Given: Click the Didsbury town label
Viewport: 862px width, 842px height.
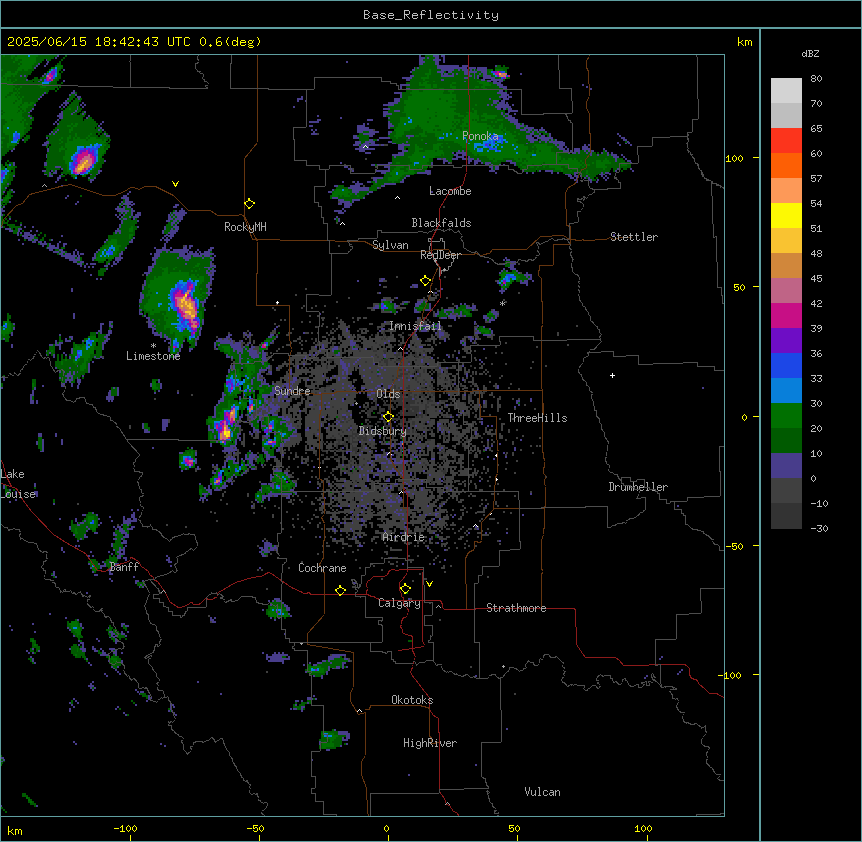Looking at the screenshot, I should [383, 431].
